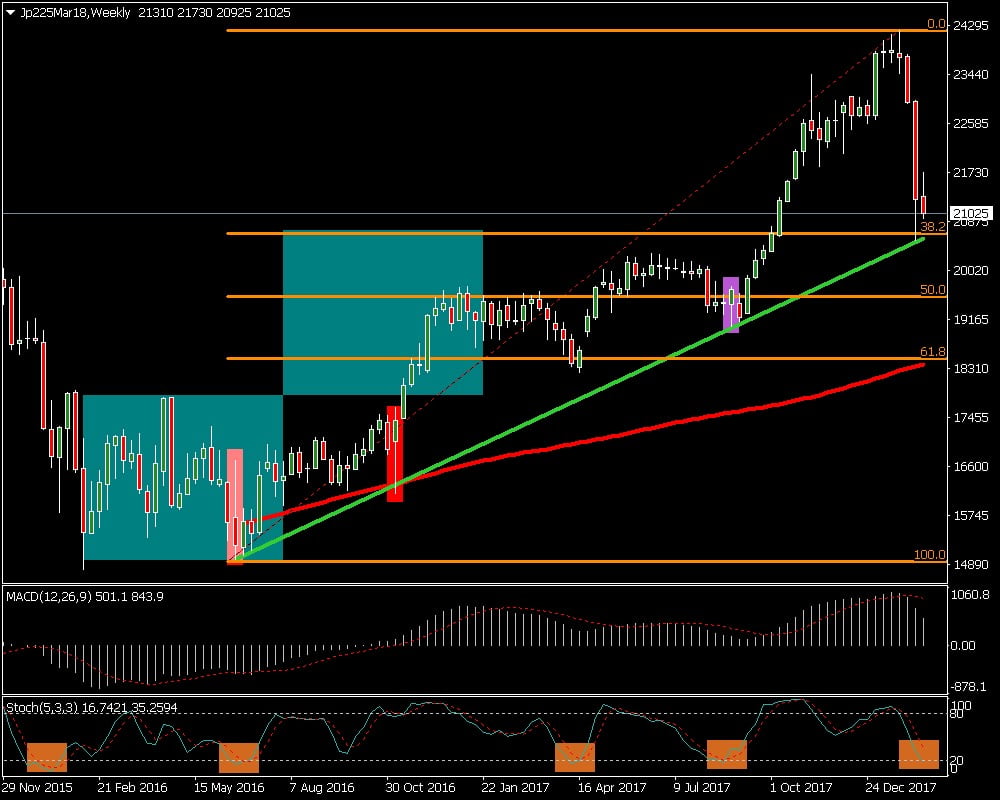Click the current price tag 21025
This screenshot has width=1000, height=800.
[x=972, y=214]
